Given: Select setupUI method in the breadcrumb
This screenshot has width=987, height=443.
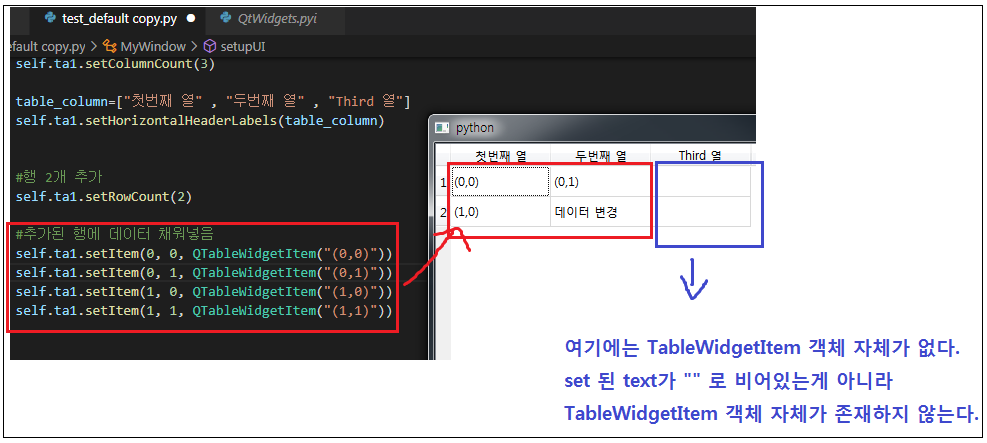Looking at the screenshot, I should pyautogui.click(x=242, y=47).
